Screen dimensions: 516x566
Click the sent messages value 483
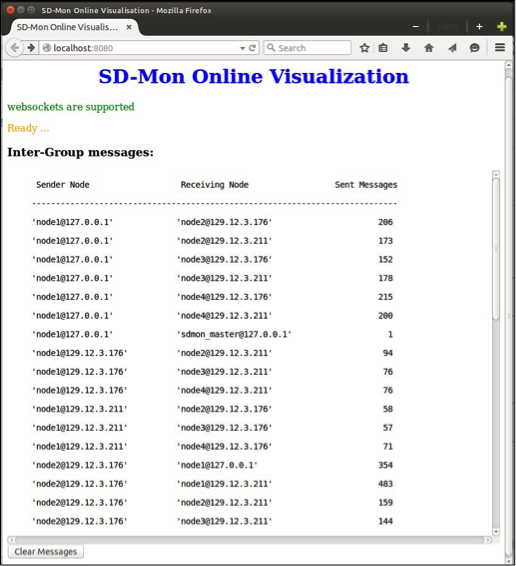pyautogui.click(x=385, y=484)
